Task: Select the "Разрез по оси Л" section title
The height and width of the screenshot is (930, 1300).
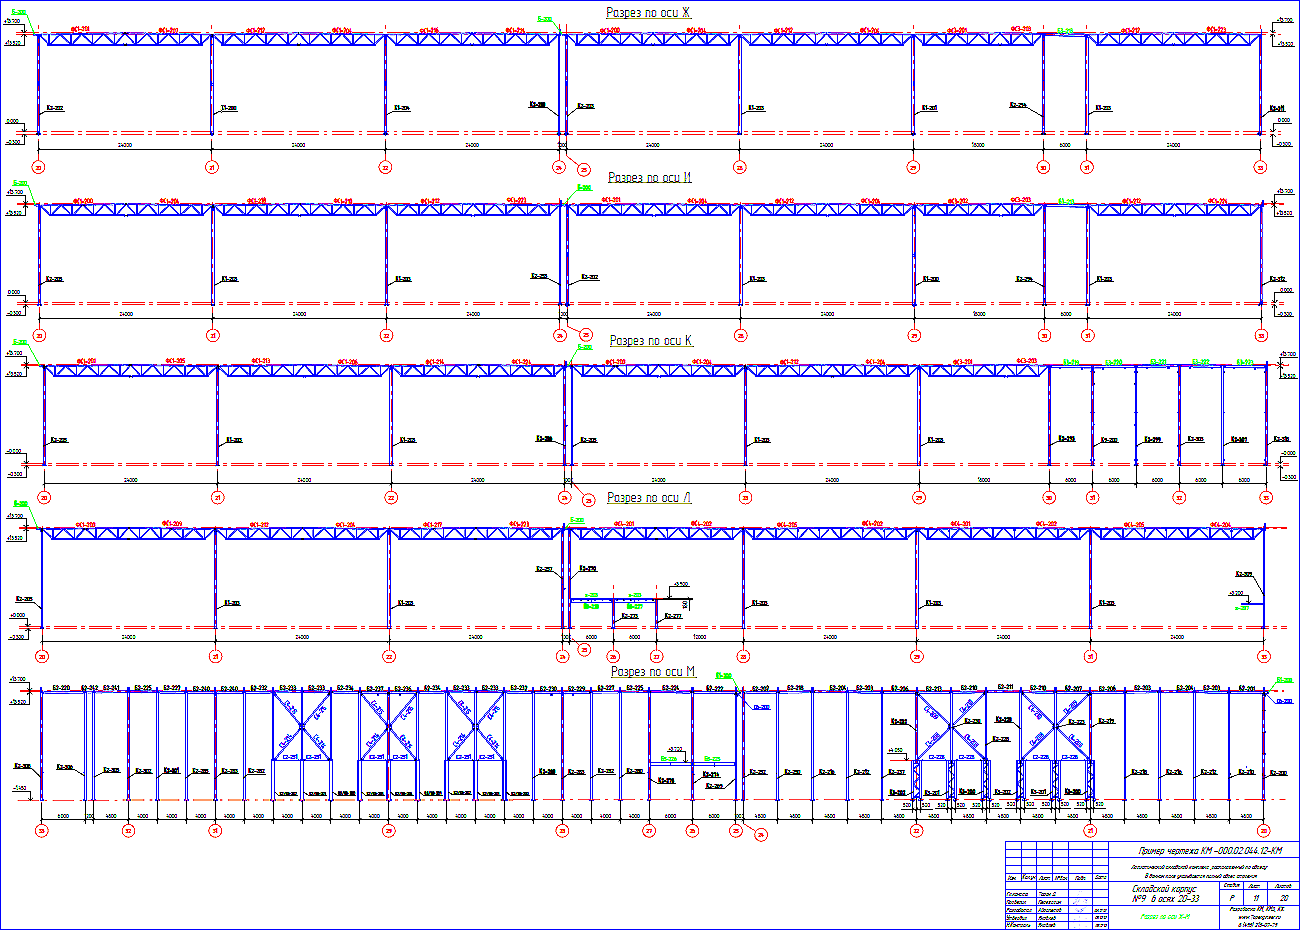Action: tap(649, 498)
